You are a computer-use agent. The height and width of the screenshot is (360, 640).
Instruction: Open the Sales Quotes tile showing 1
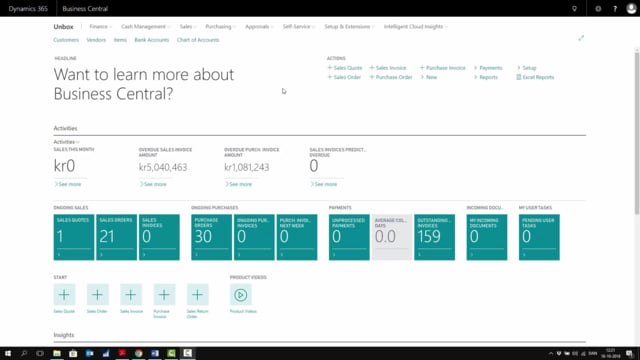coord(74,237)
